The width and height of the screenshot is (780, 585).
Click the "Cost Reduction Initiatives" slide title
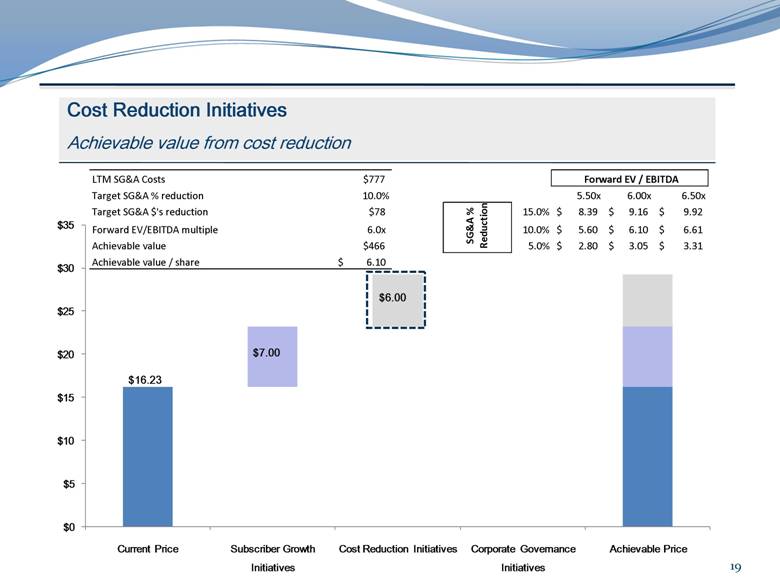[x=176, y=109]
